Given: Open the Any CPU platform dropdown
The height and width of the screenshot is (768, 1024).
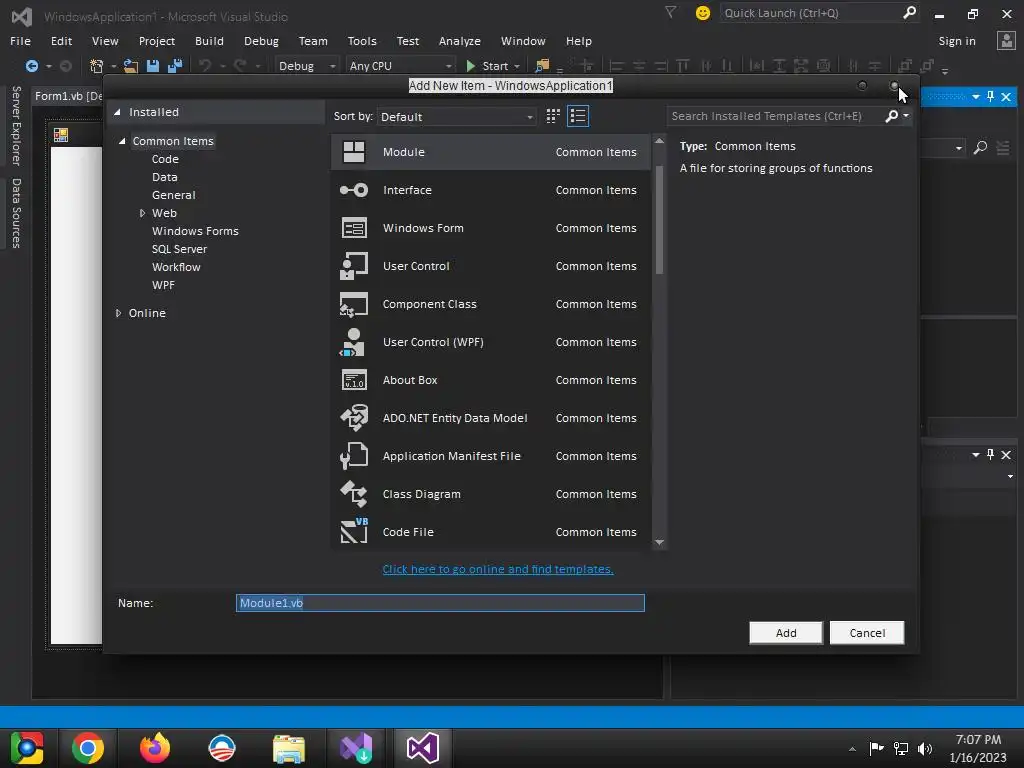Looking at the screenshot, I should [x=400, y=66].
